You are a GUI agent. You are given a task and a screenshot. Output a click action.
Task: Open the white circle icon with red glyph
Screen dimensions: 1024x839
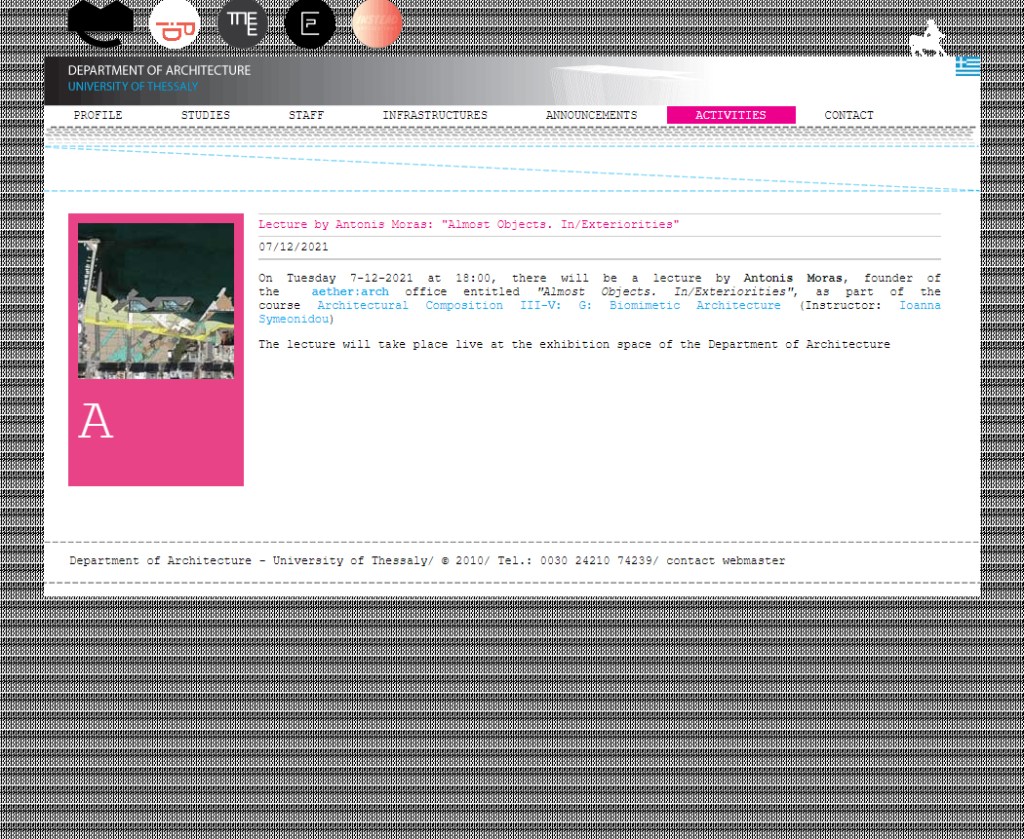[174, 24]
